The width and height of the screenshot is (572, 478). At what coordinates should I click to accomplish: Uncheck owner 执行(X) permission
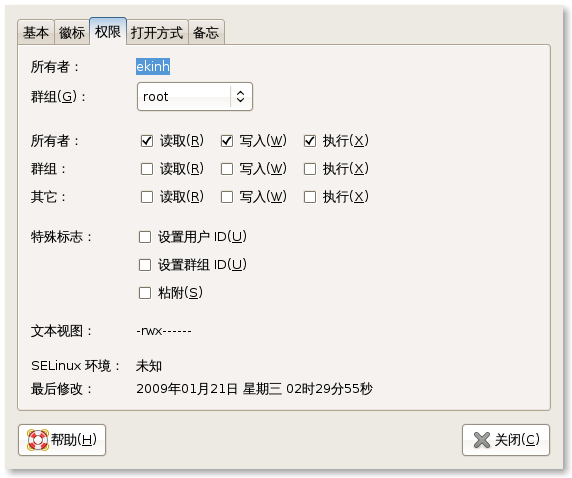pyautogui.click(x=310, y=141)
